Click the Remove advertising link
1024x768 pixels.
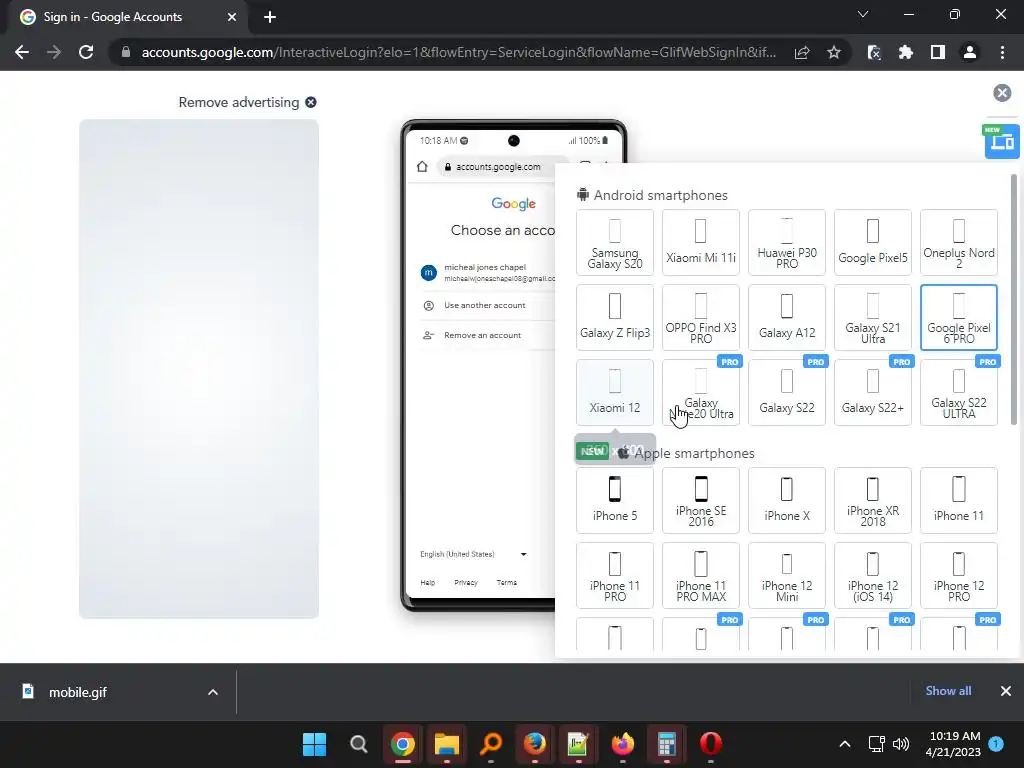point(247,103)
